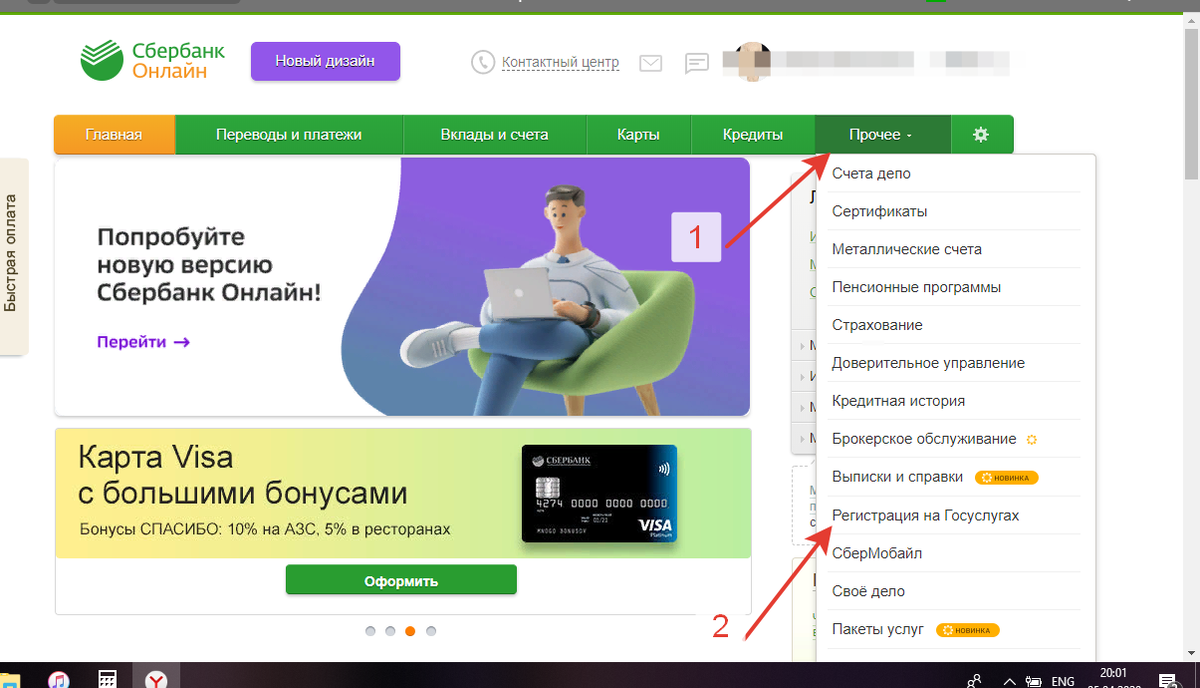This screenshot has height=688, width=1200.
Task: Open the settings gear menu
Action: click(x=981, y=134)
